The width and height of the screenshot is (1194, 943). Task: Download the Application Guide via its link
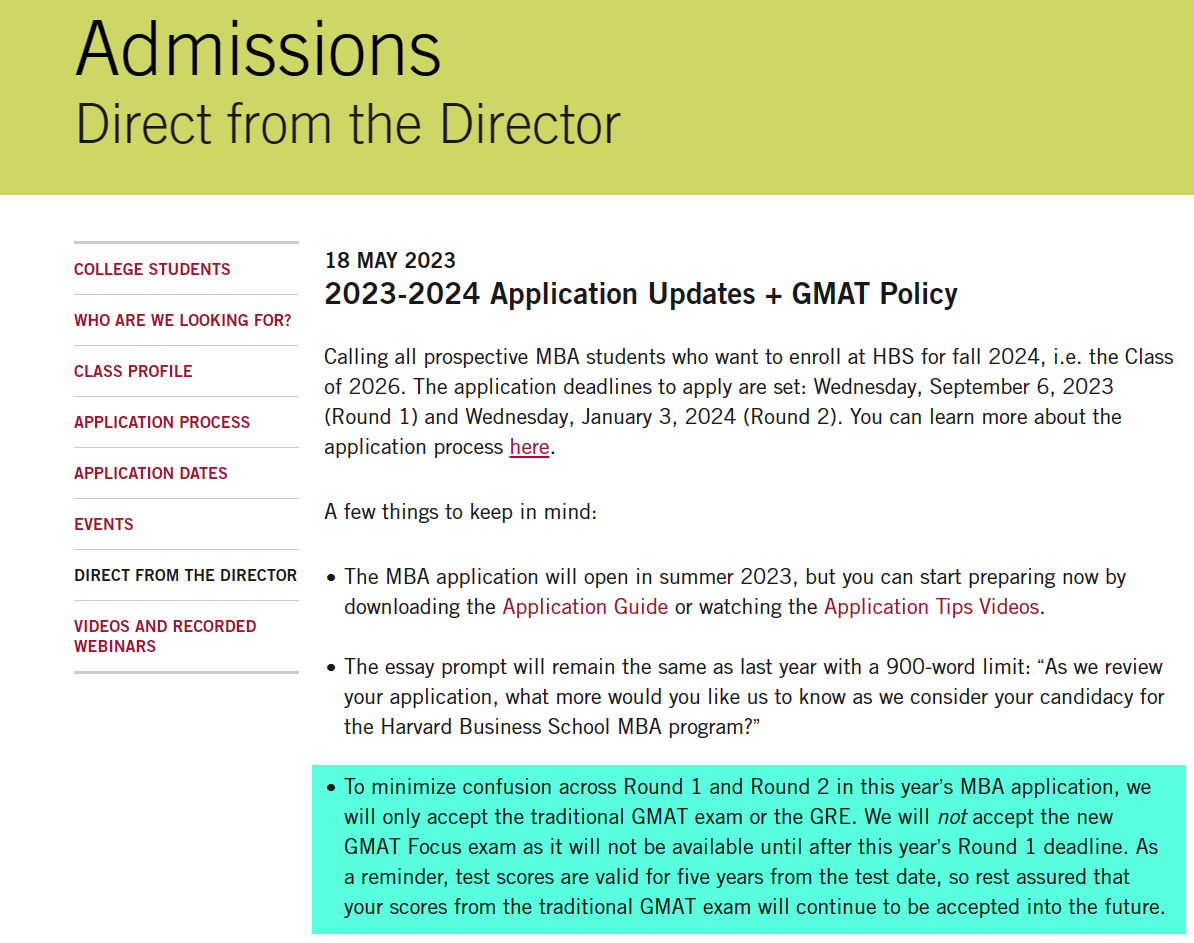pos(585,607)
